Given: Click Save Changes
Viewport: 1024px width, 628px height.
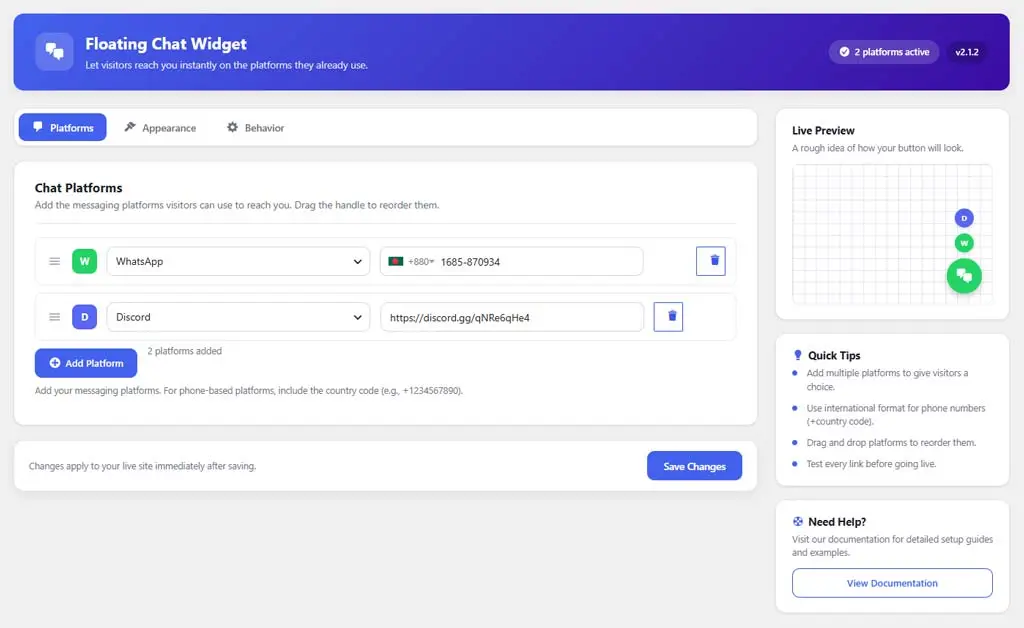Looking at the screenshot, I should (x=694, y=465).
